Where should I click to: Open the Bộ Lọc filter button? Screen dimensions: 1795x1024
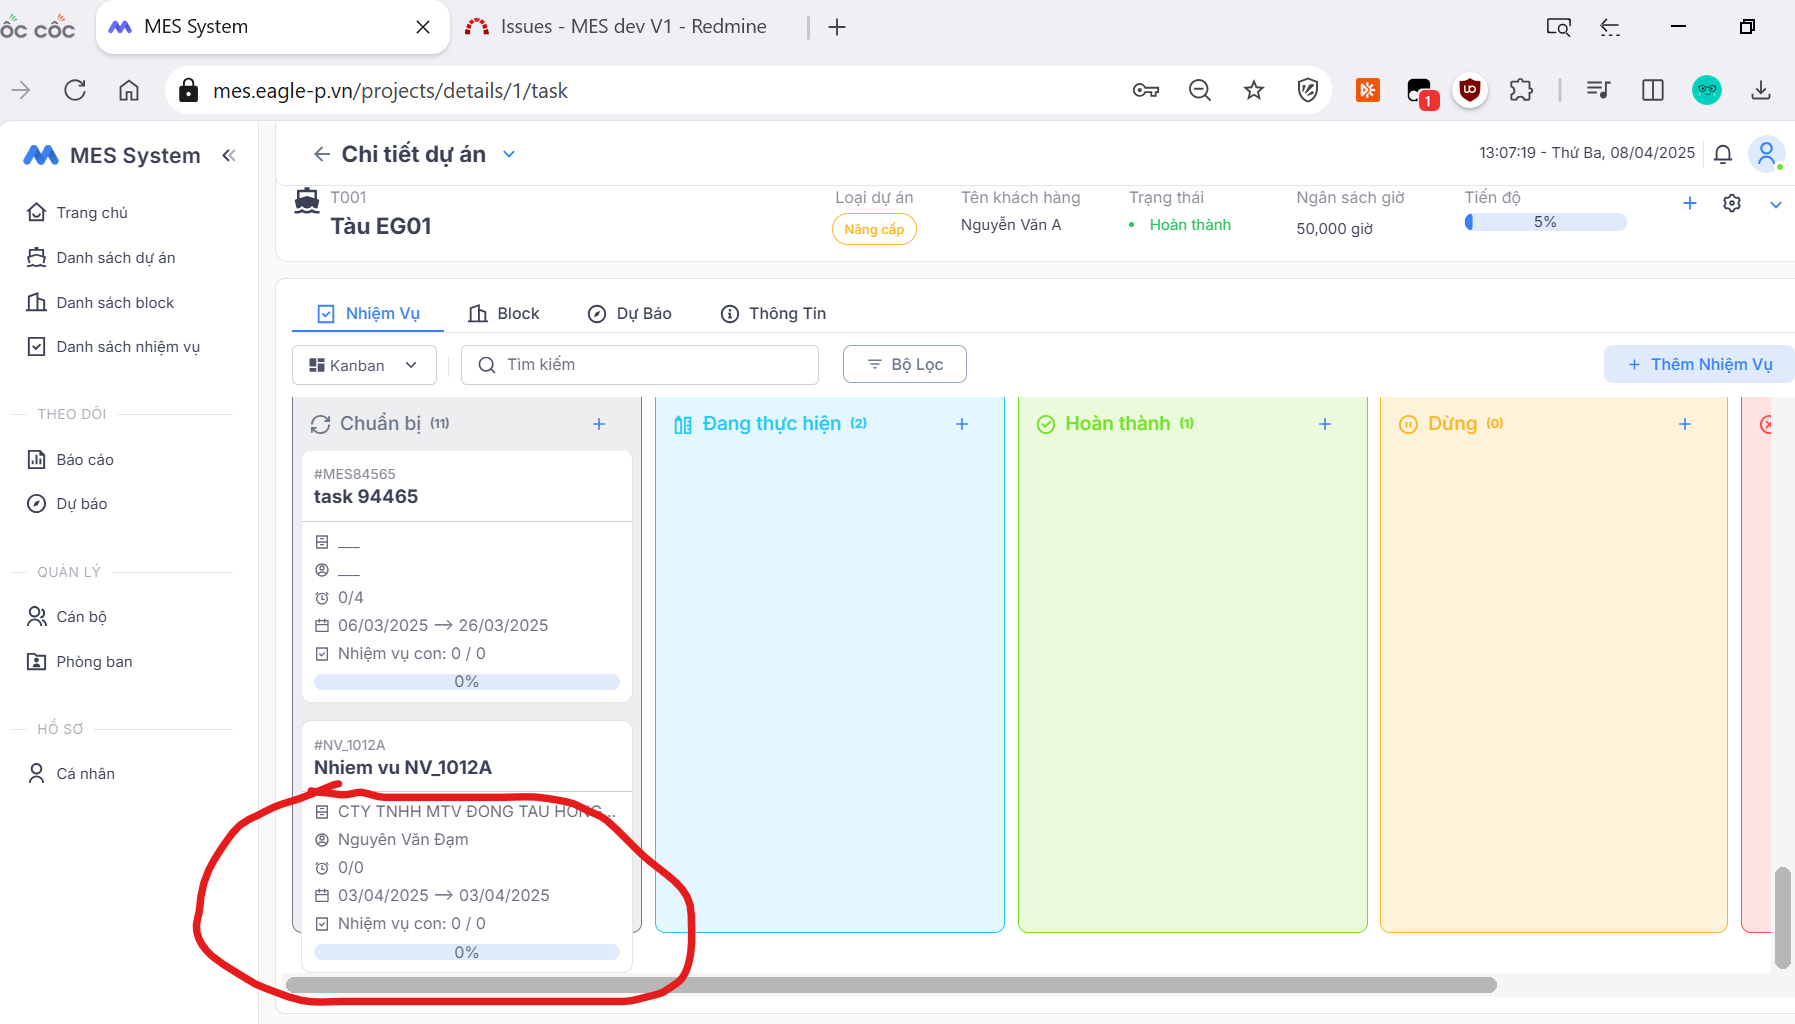click(x=904, y=365)
